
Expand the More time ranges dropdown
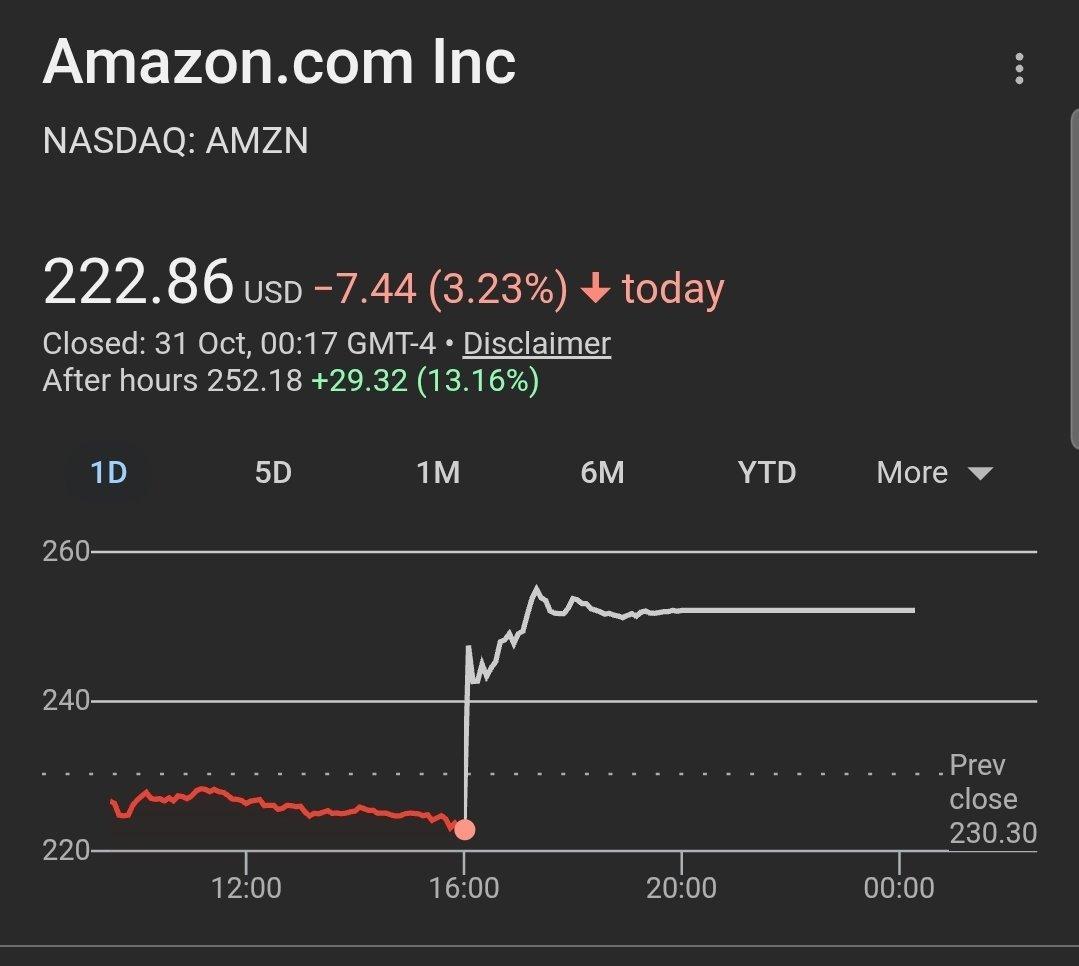(x=934, y=473)
